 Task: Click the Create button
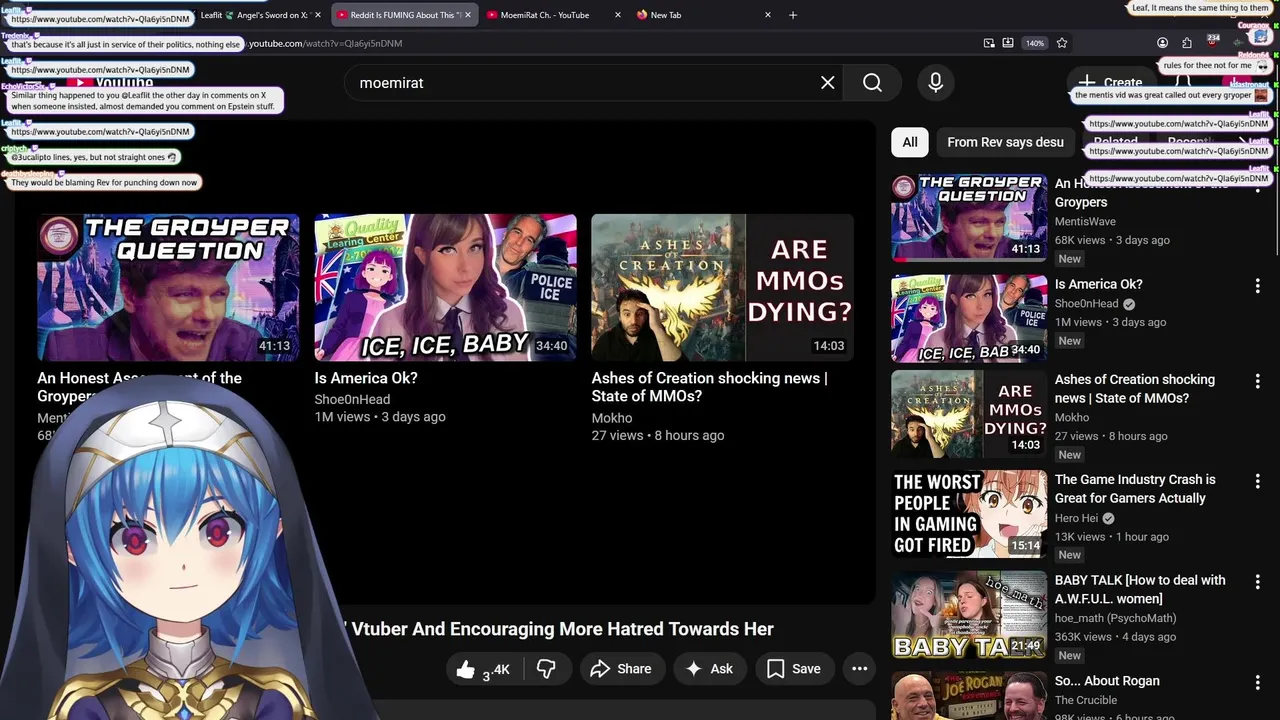click(1111, 83)
